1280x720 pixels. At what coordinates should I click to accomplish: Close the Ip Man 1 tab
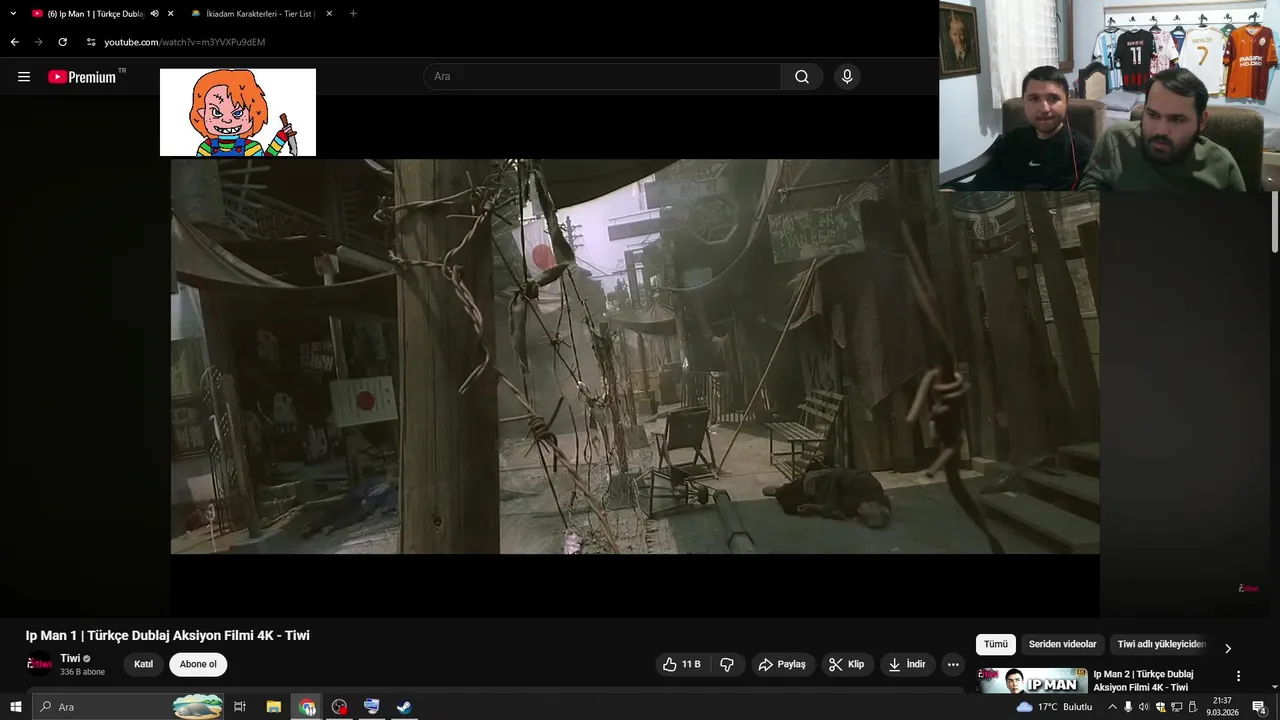pos(171,14)
